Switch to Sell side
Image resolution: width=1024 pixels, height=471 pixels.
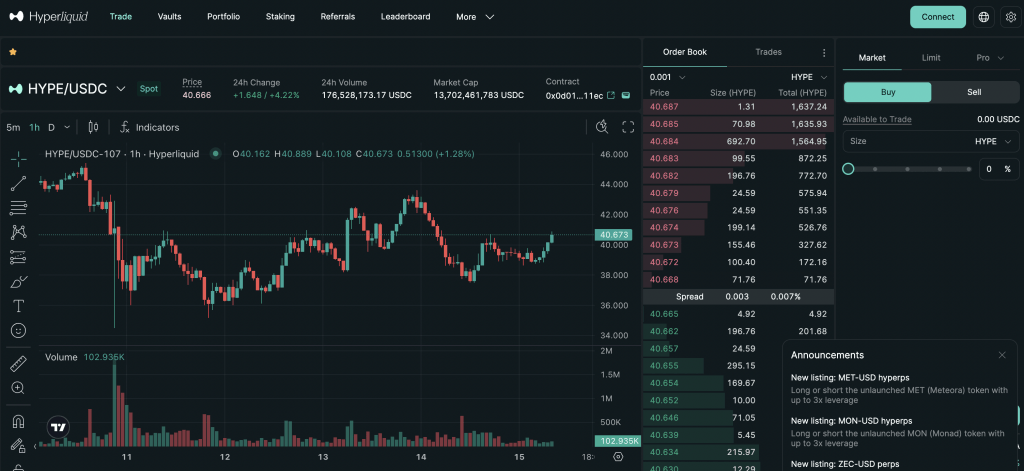tap(974, 92)
